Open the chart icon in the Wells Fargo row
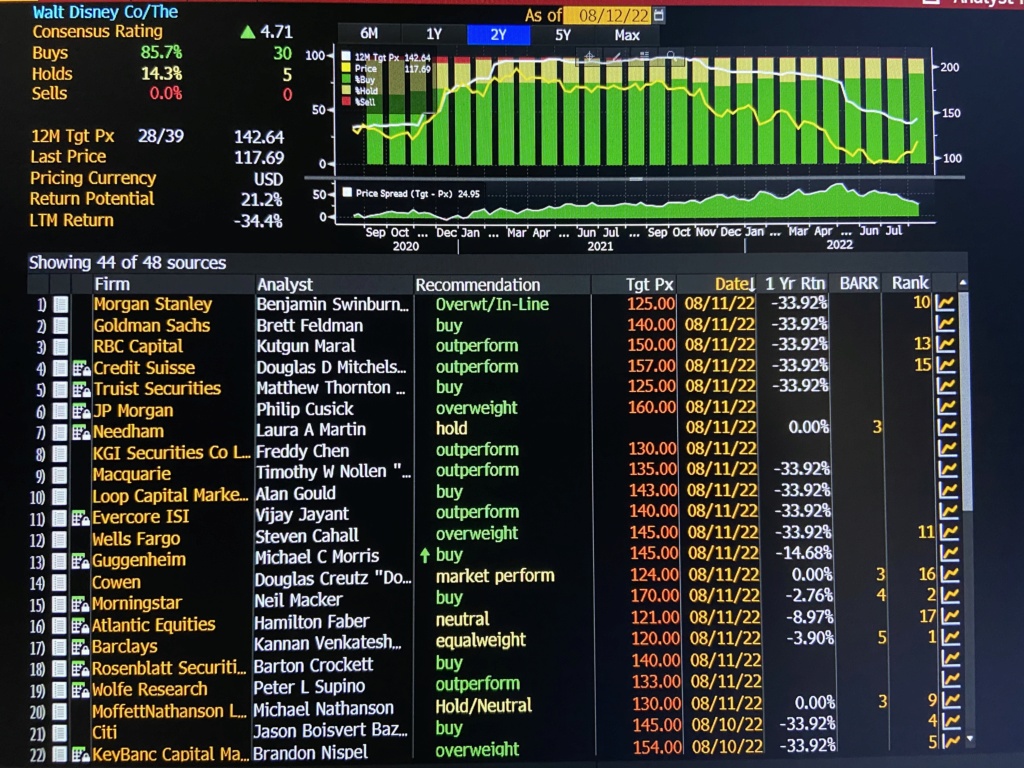 click(x=949, y=533)
